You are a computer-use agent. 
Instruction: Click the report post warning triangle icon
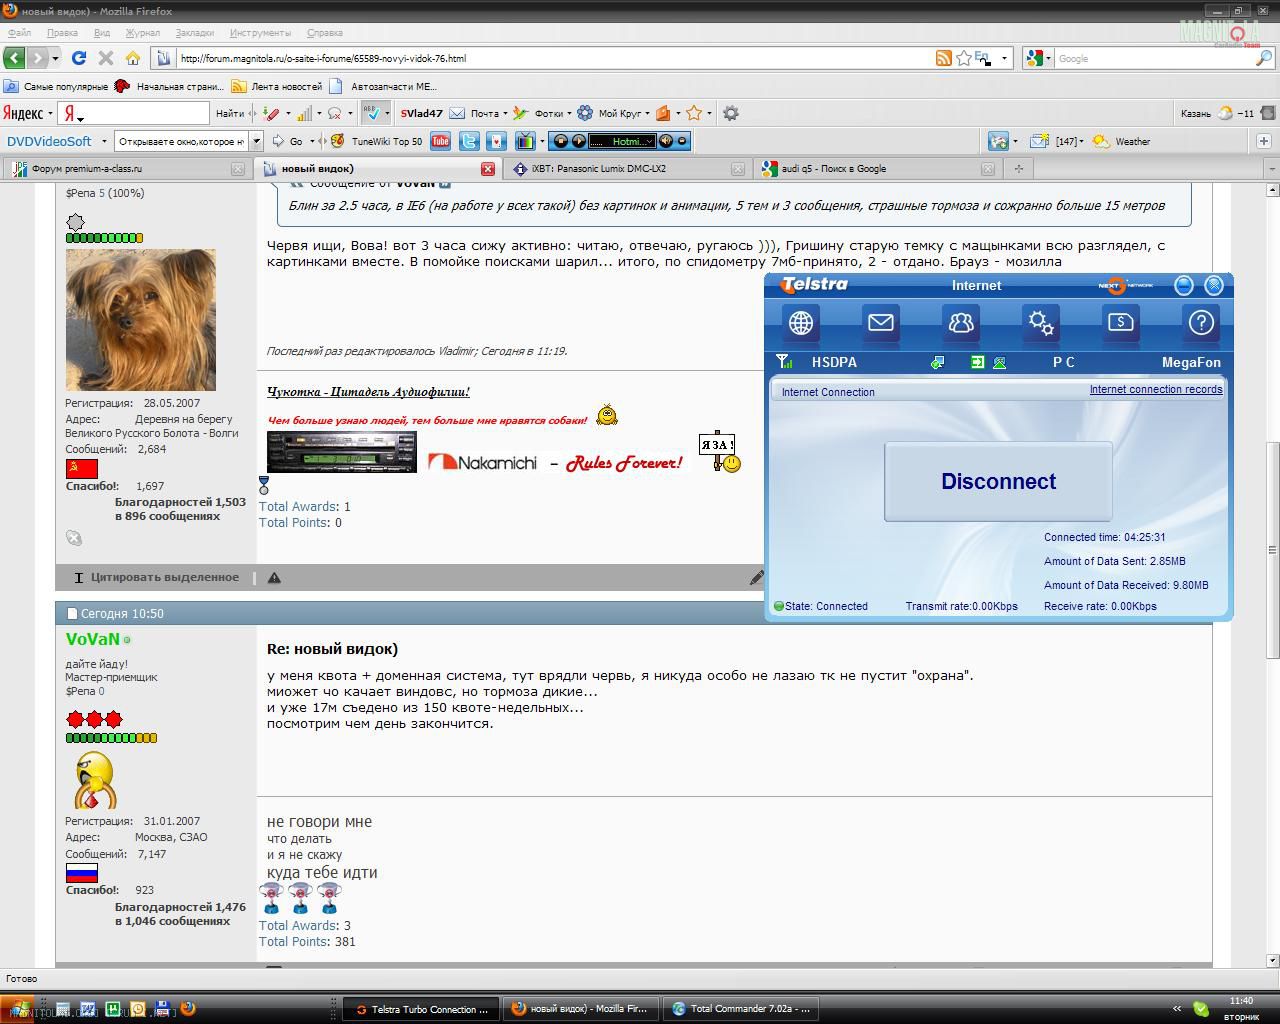point(274,577)
